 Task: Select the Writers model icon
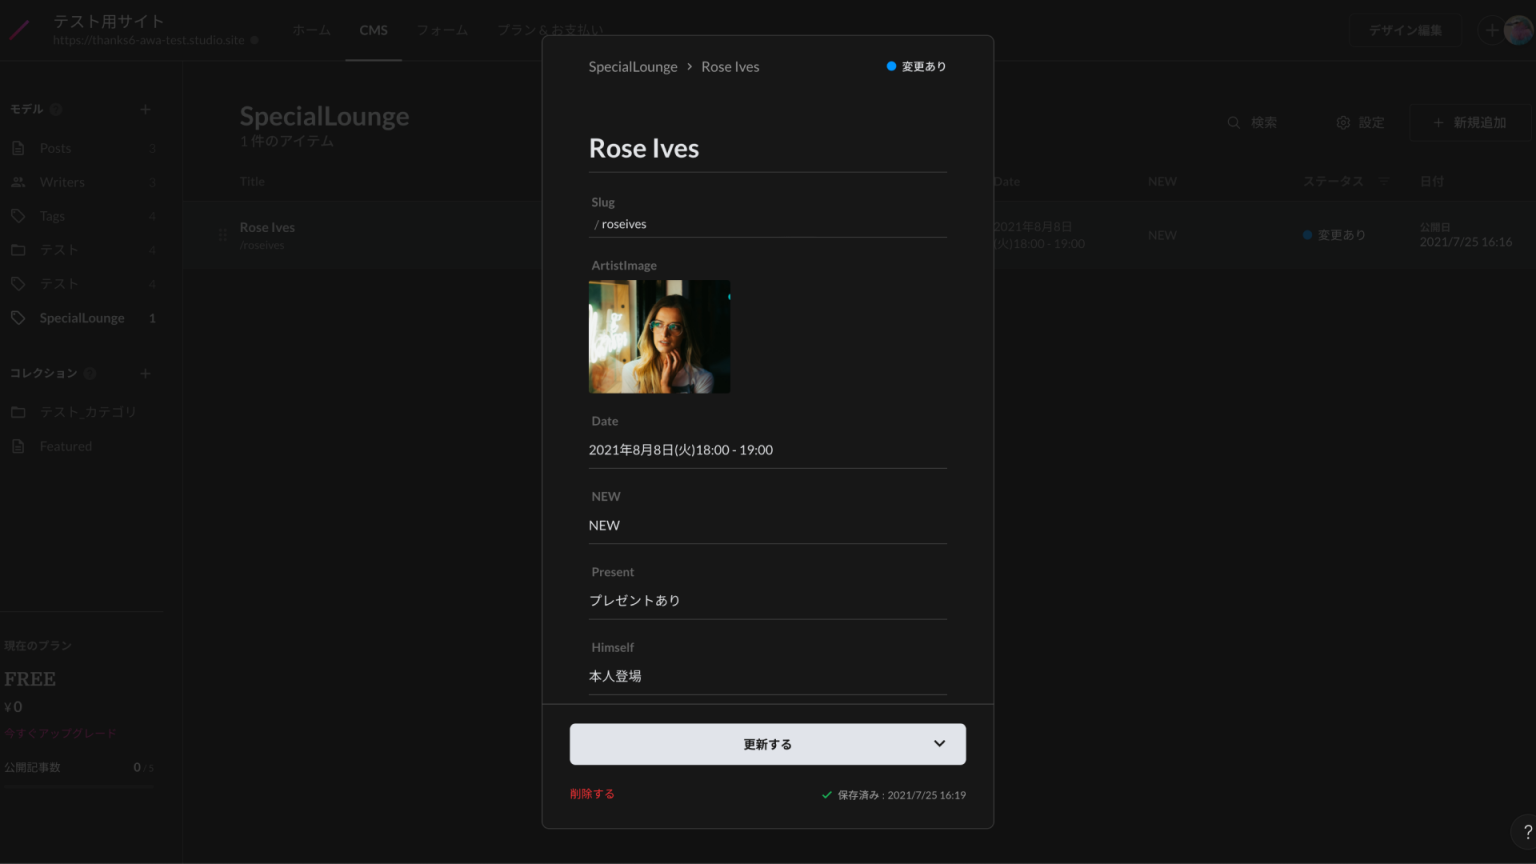tap(17, 181)
